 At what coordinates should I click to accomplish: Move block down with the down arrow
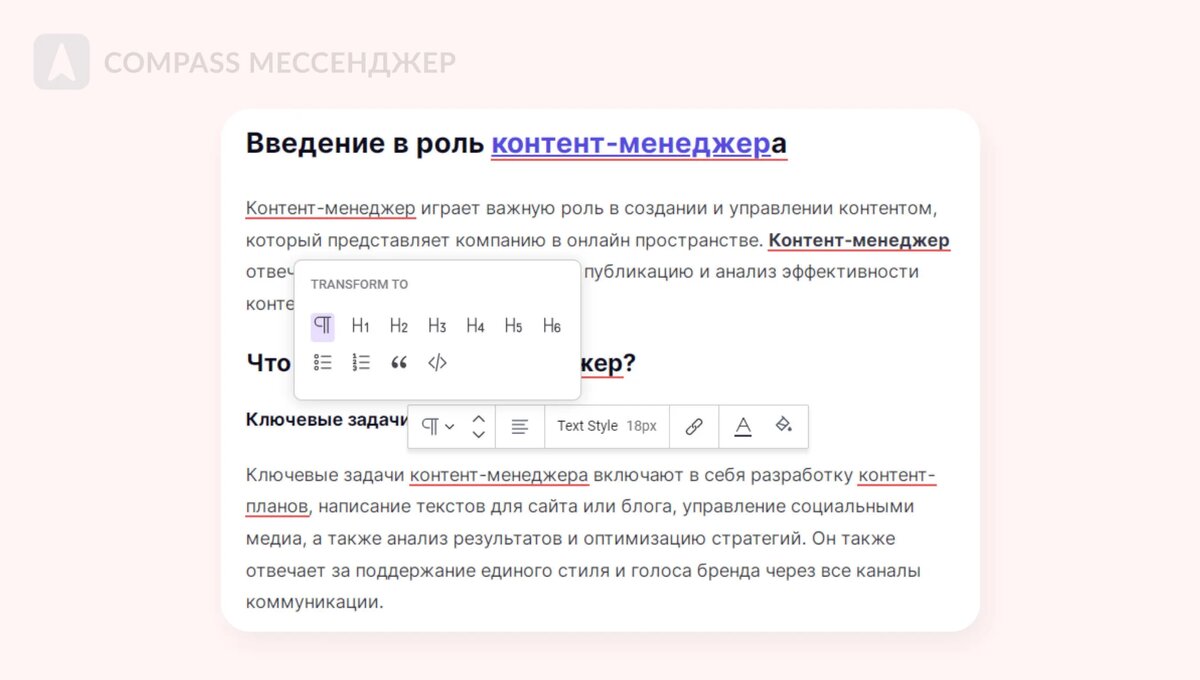(479, 434)
